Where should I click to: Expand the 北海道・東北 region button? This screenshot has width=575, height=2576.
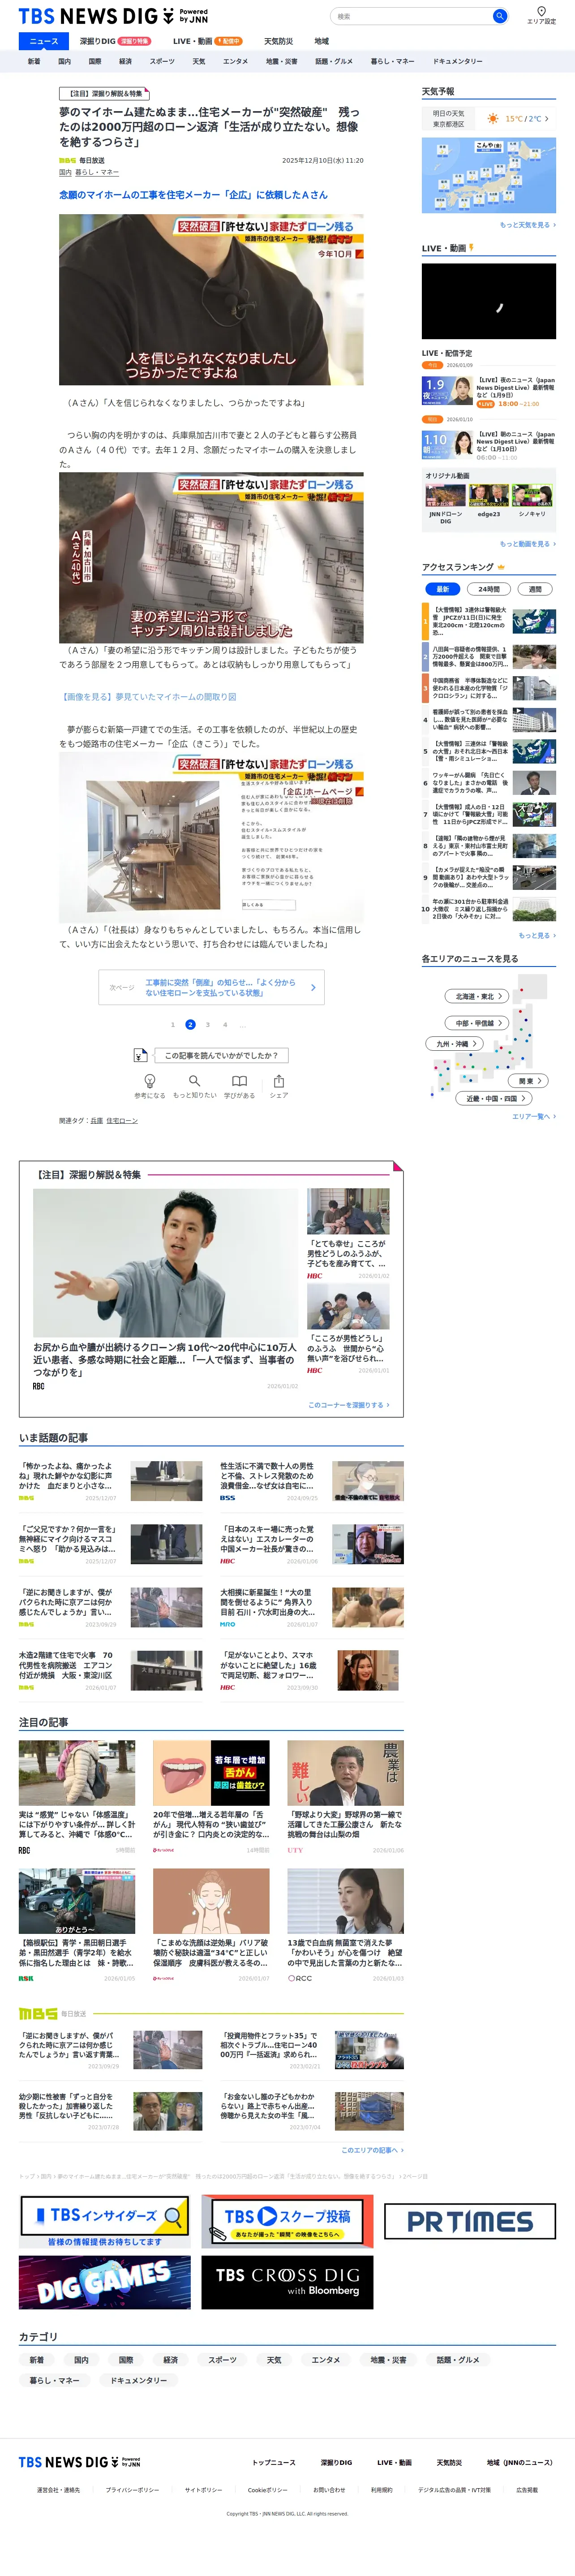click(x=478, y=996)
